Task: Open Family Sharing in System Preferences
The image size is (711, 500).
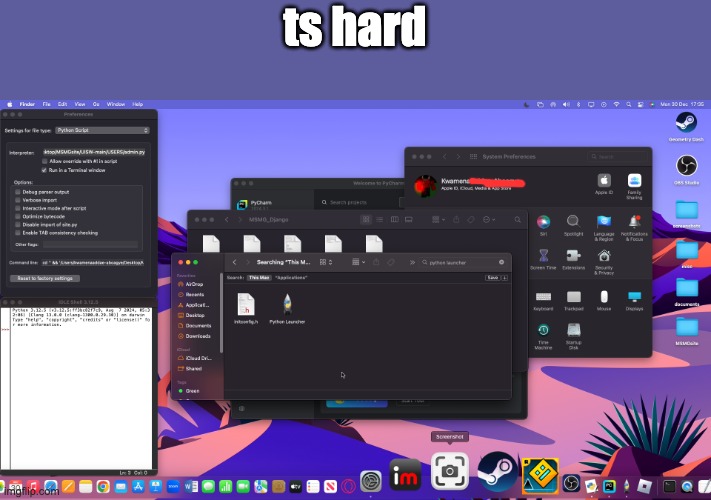Action: (x=634, y=186)
